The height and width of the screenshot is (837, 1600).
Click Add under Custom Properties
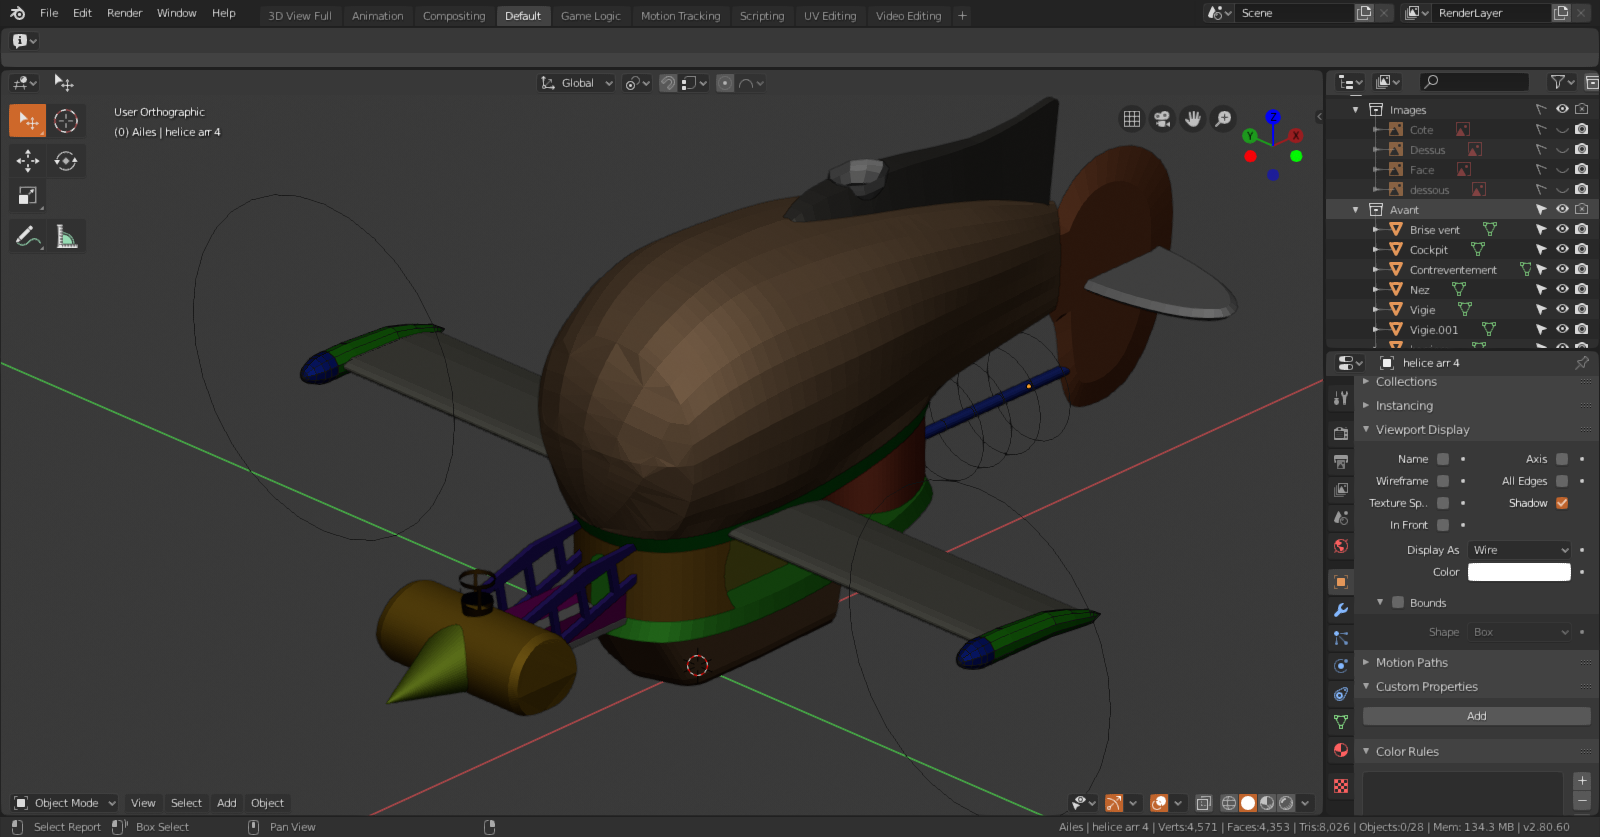click(1476, 716)
